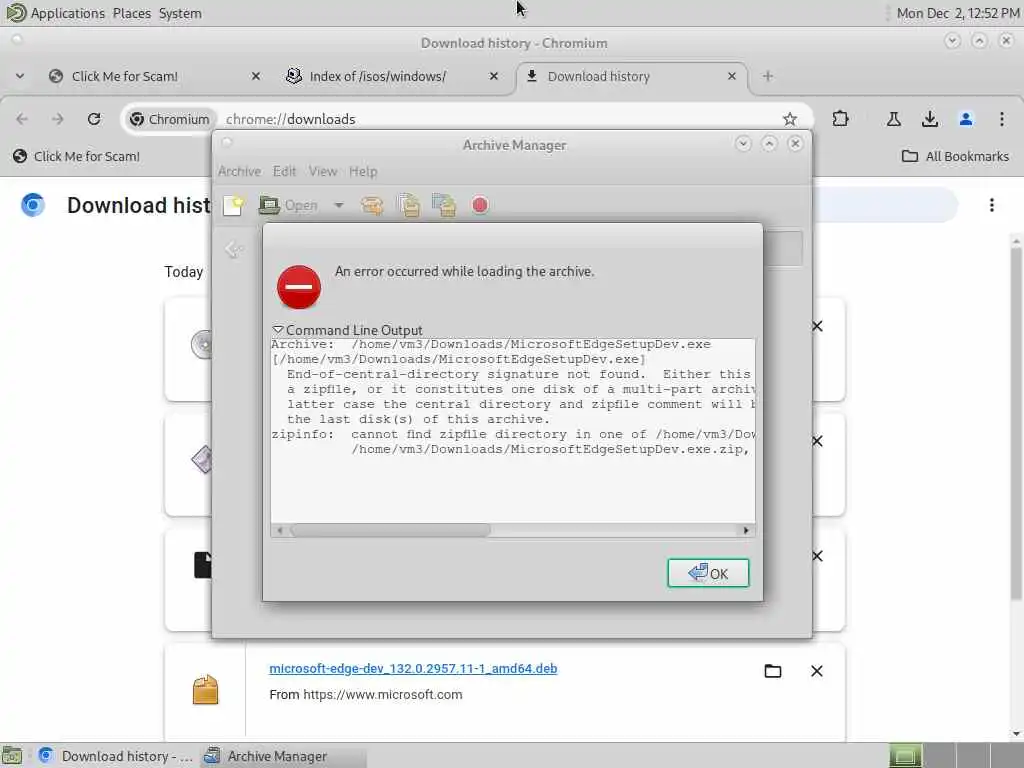The image size is (1024, 768).
Task: Click the red error icon in the dialog
Action: point(298,287)
